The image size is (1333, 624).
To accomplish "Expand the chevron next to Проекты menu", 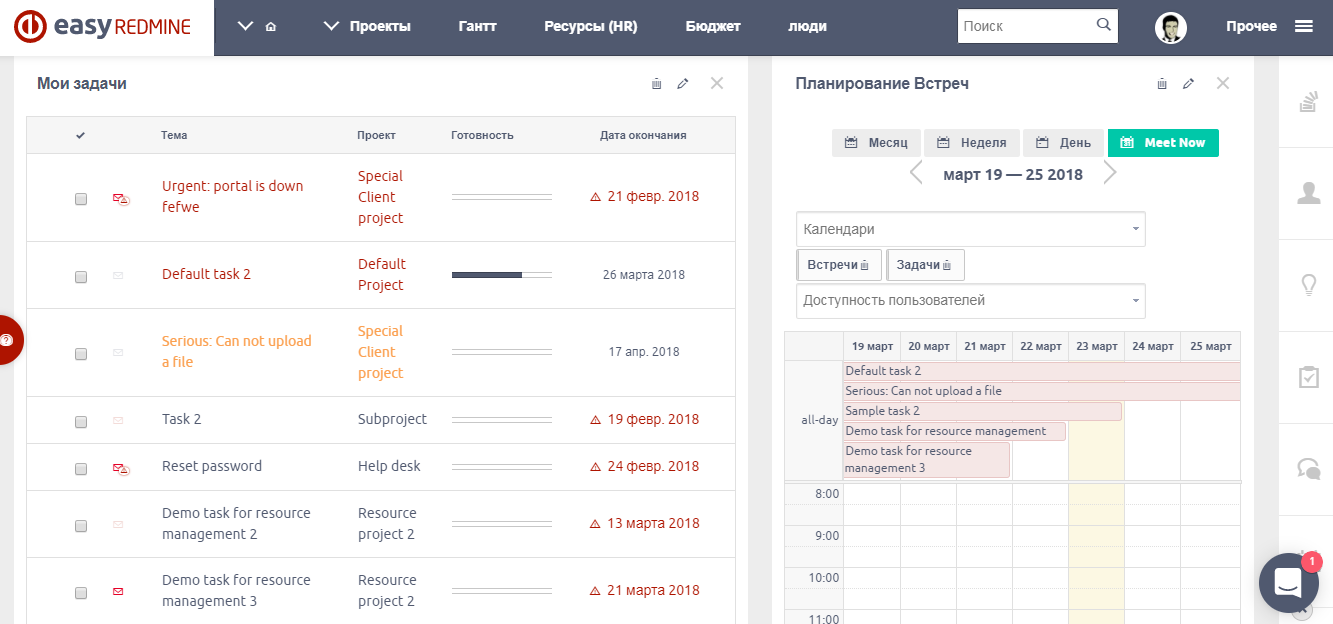I will [x=331, y=27].
